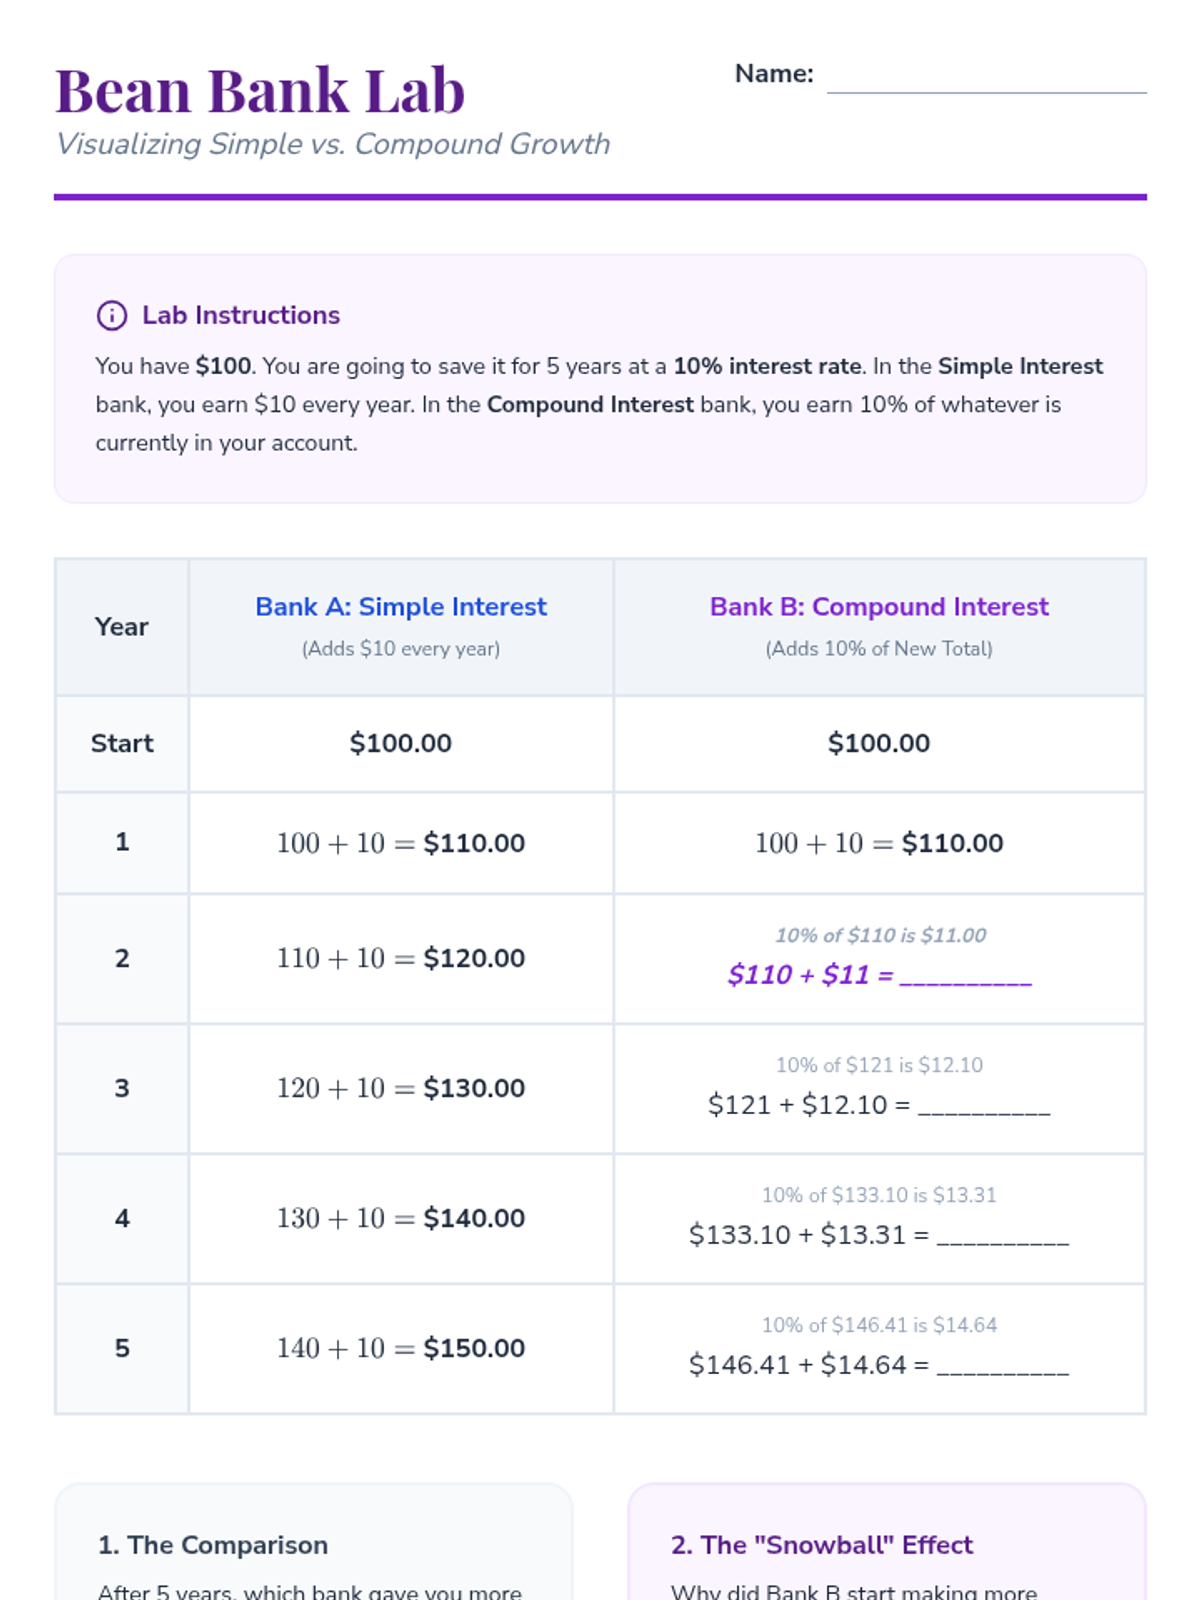The height and width of the screenshot is (1600, 1200).
Task: Click the Lab Instructions info icon
Action: 111,315
